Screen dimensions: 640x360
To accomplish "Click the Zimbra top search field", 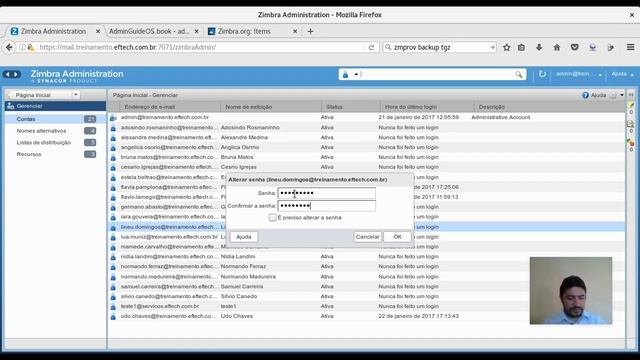I will [x=437, y=75].
